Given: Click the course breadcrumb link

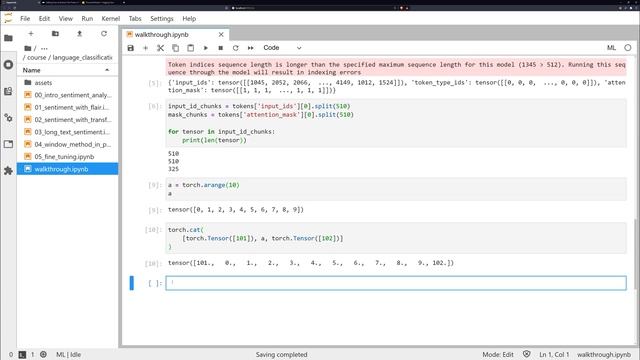Looking at the screenshot, I should coord(37,58).
